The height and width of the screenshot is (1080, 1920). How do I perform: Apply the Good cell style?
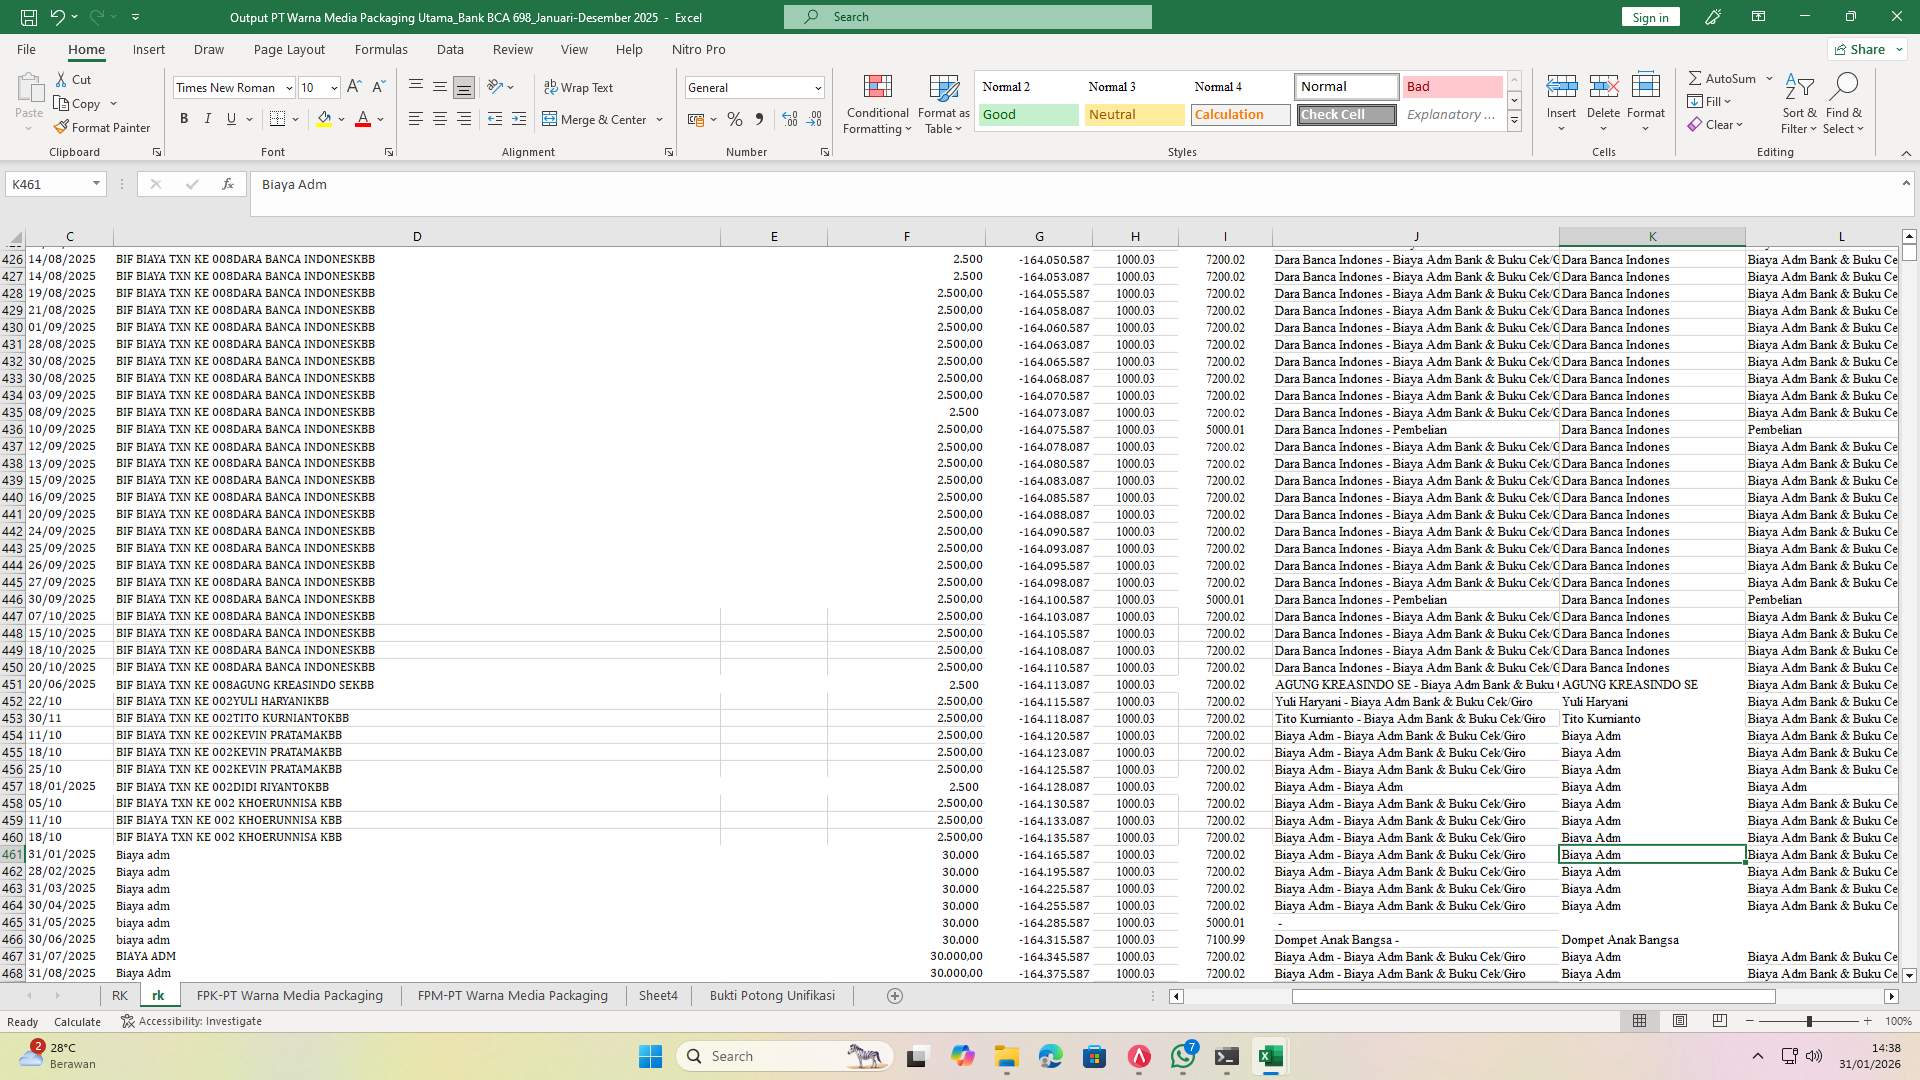coord(1027,114)
